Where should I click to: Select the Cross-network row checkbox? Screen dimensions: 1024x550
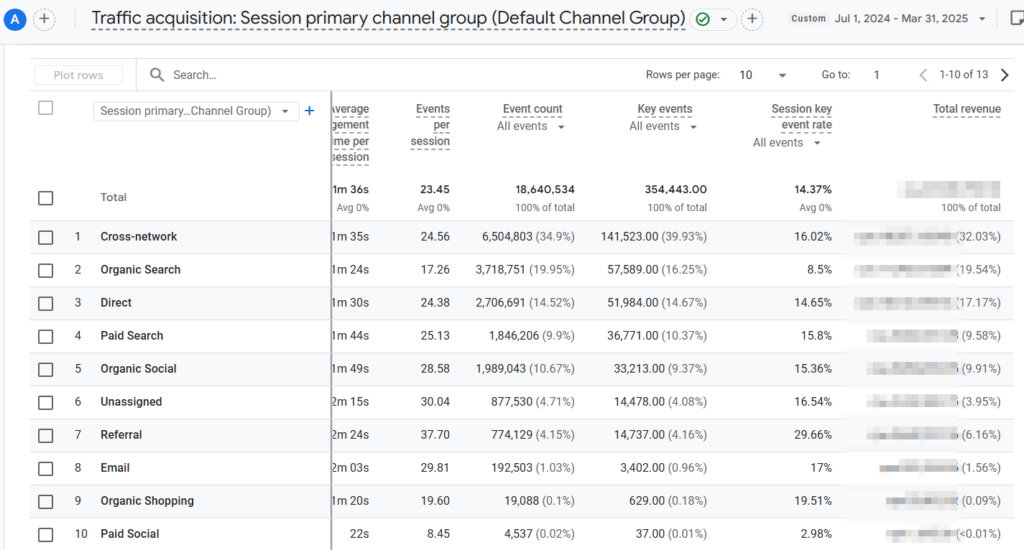tap(45, 237)
